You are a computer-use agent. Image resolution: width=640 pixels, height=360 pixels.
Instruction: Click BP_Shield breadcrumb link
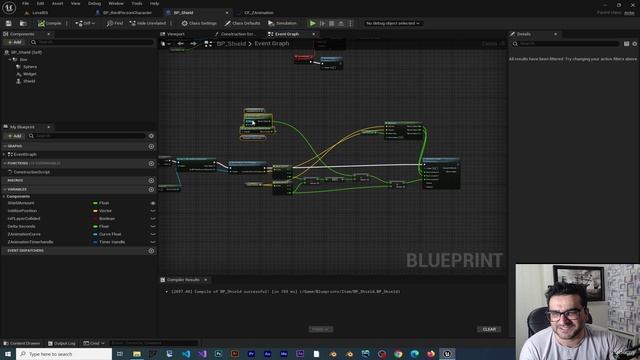[231, 44]
